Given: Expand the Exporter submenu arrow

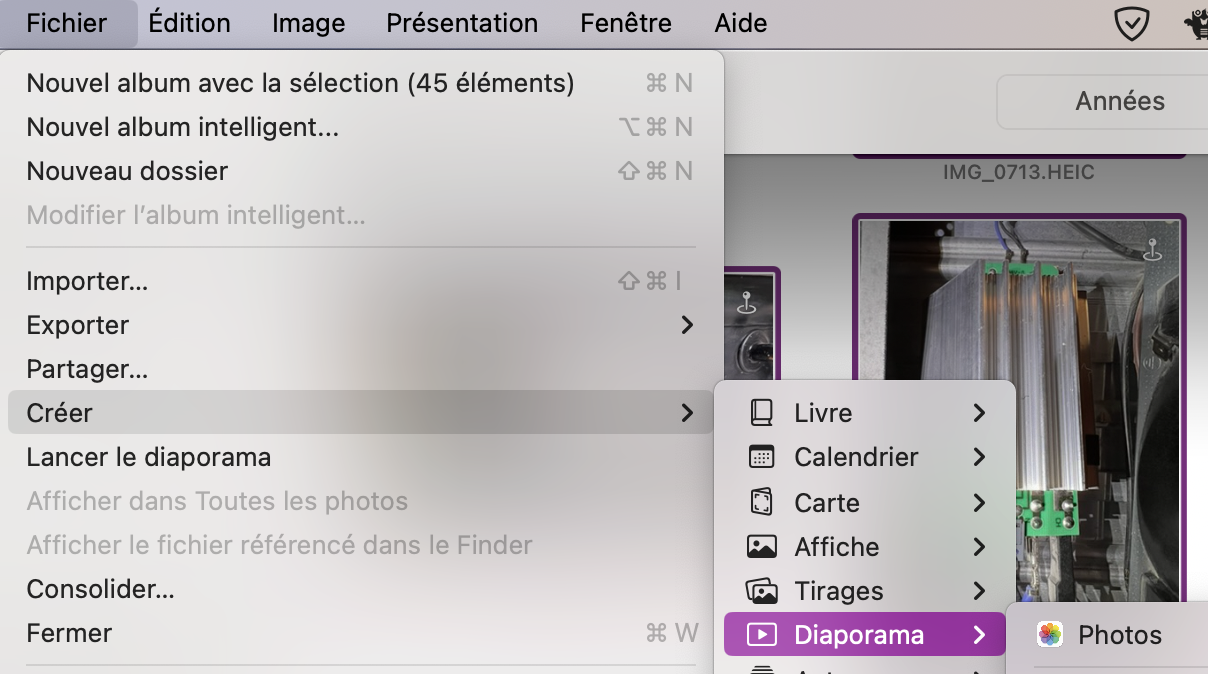Looking at the screenshot, I should [x=687, y=325].
